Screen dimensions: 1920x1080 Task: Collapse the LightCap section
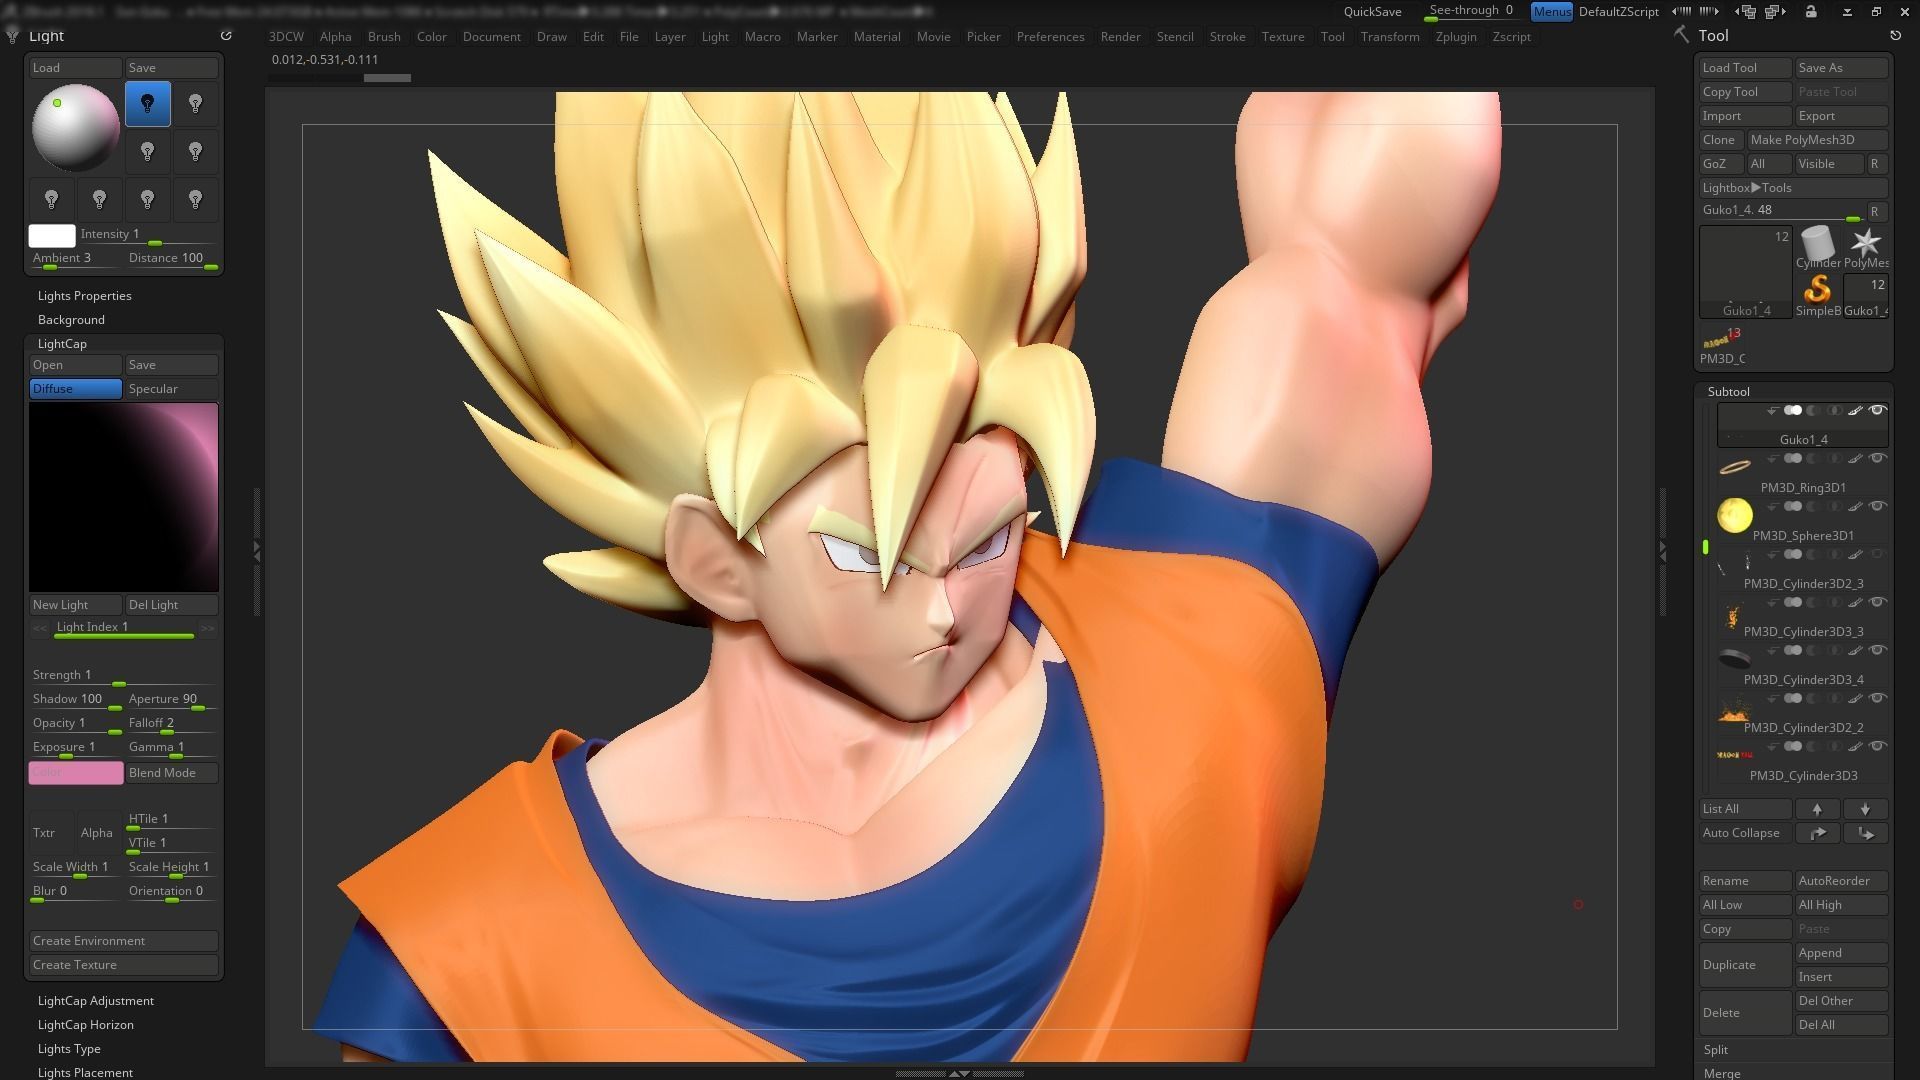point(62,344)
